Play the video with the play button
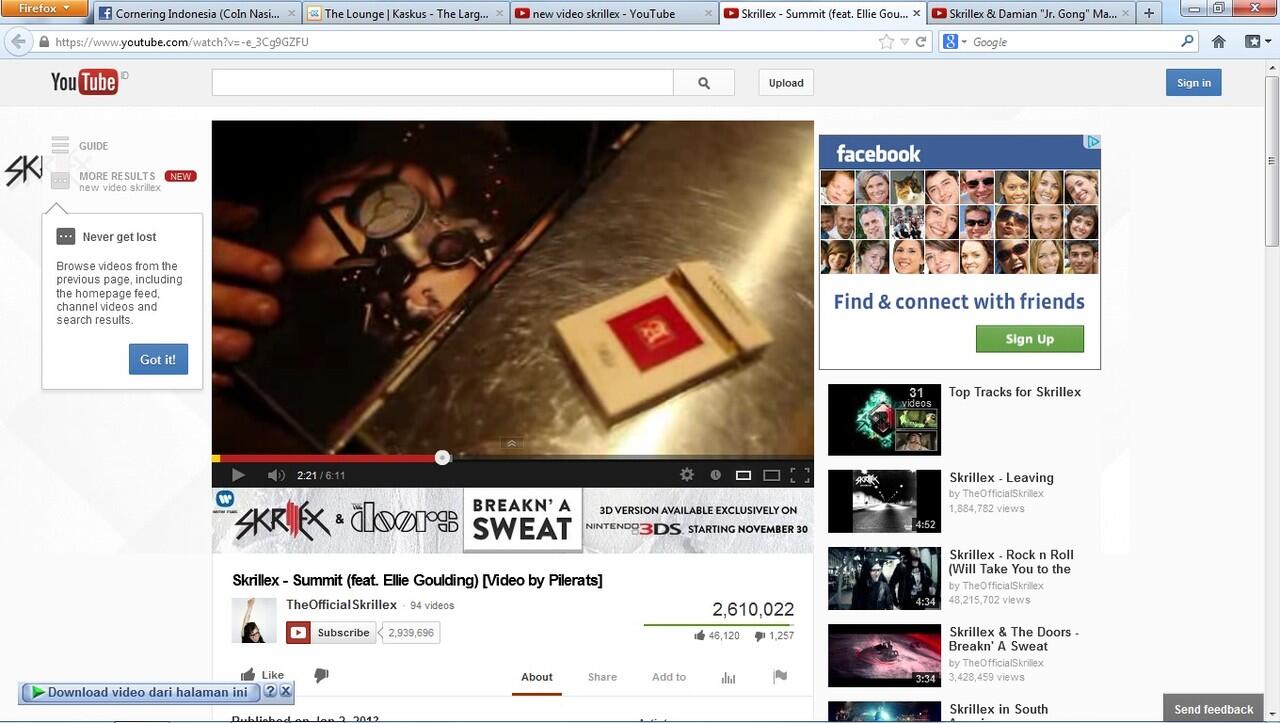 (x=238, y=475)
